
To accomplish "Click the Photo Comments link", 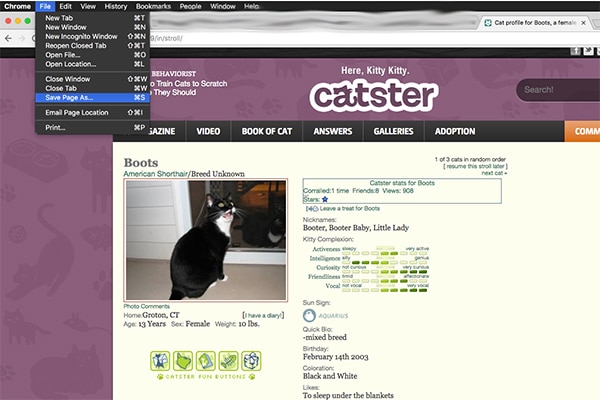I will pos(147,306).
